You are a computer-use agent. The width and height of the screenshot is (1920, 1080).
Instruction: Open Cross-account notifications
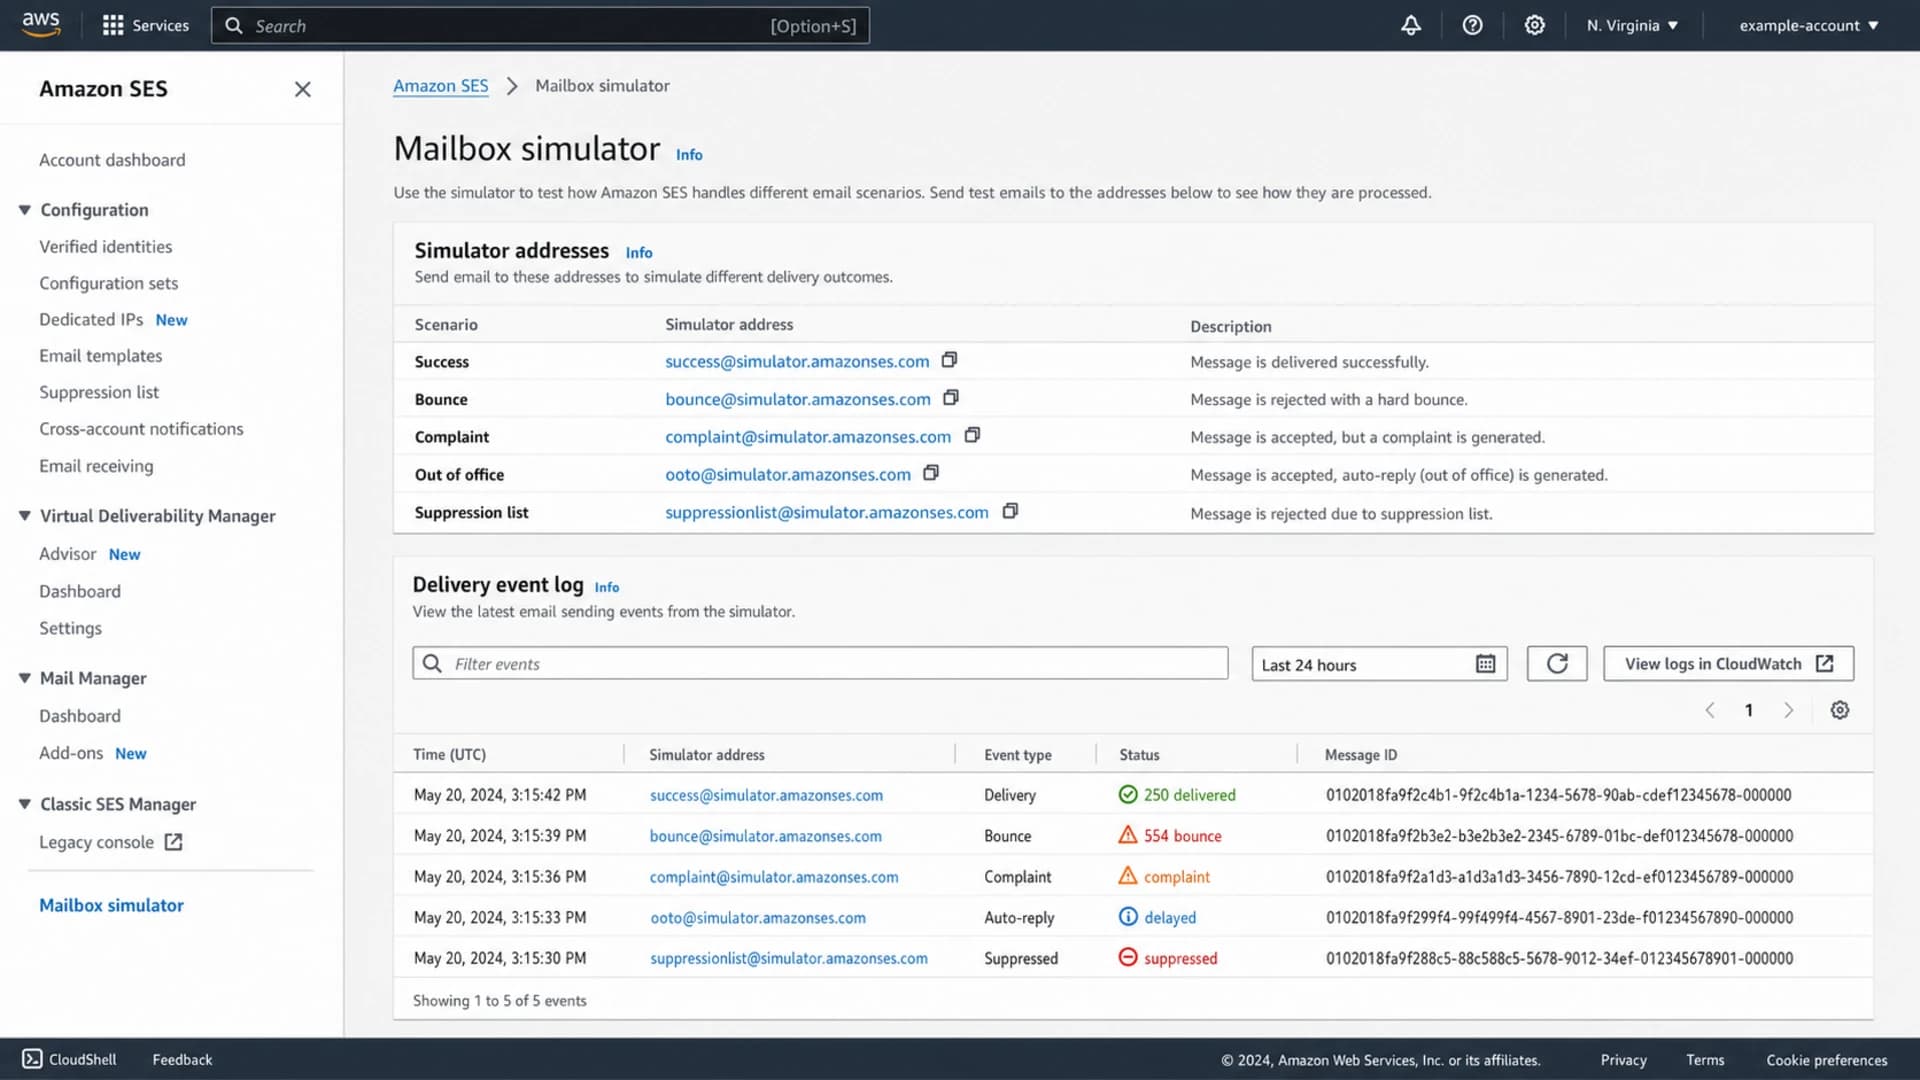coord(141,429)
